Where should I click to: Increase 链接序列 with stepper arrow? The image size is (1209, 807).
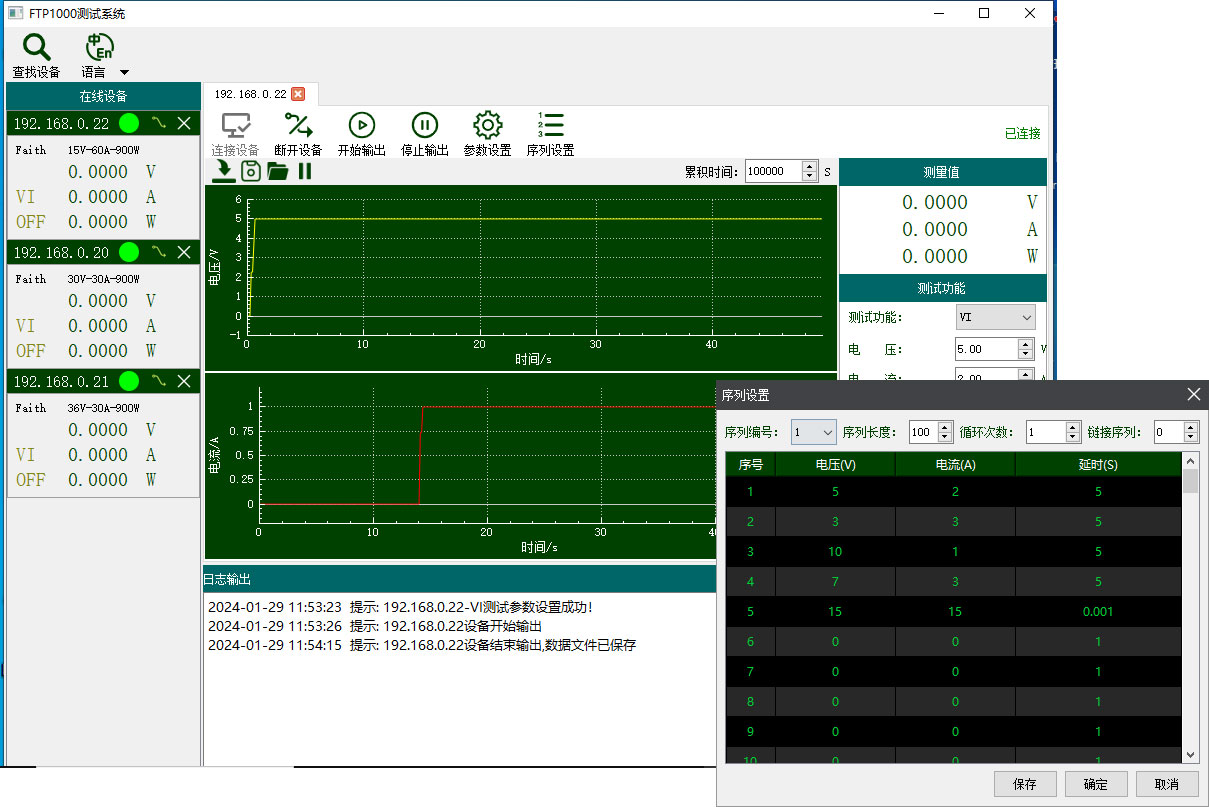coord(1191,427)
